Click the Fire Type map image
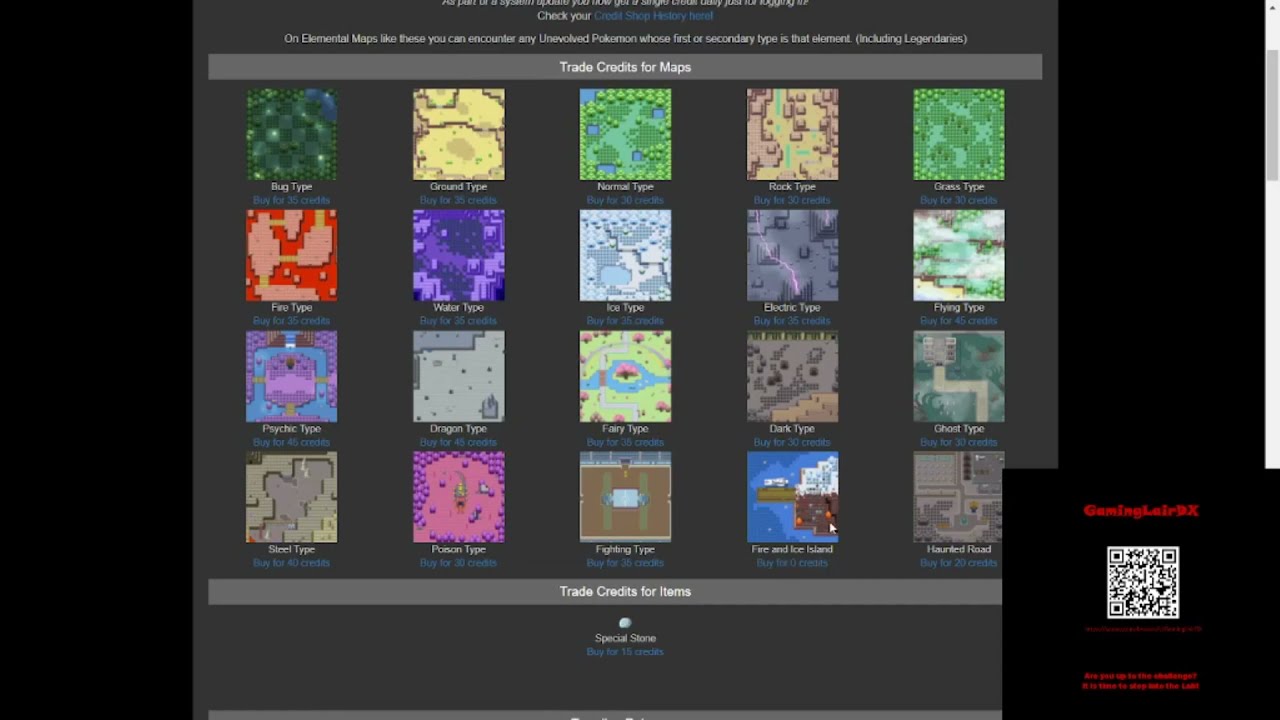This screenshot has height=720, width=1280. tap(291, 255)
